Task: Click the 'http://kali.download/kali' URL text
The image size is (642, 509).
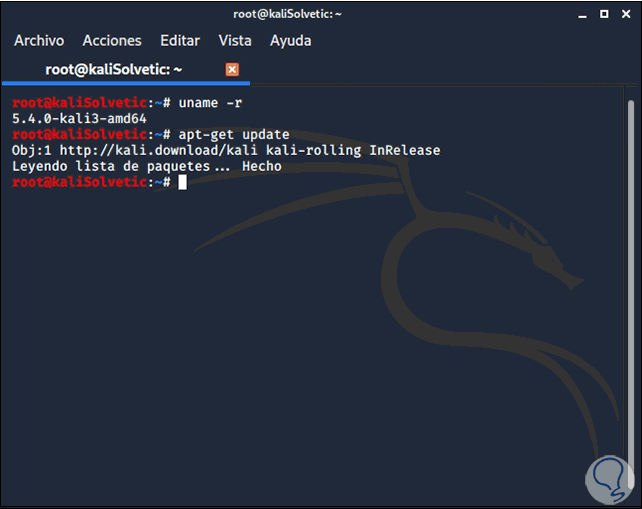Action: coord(159,151)
